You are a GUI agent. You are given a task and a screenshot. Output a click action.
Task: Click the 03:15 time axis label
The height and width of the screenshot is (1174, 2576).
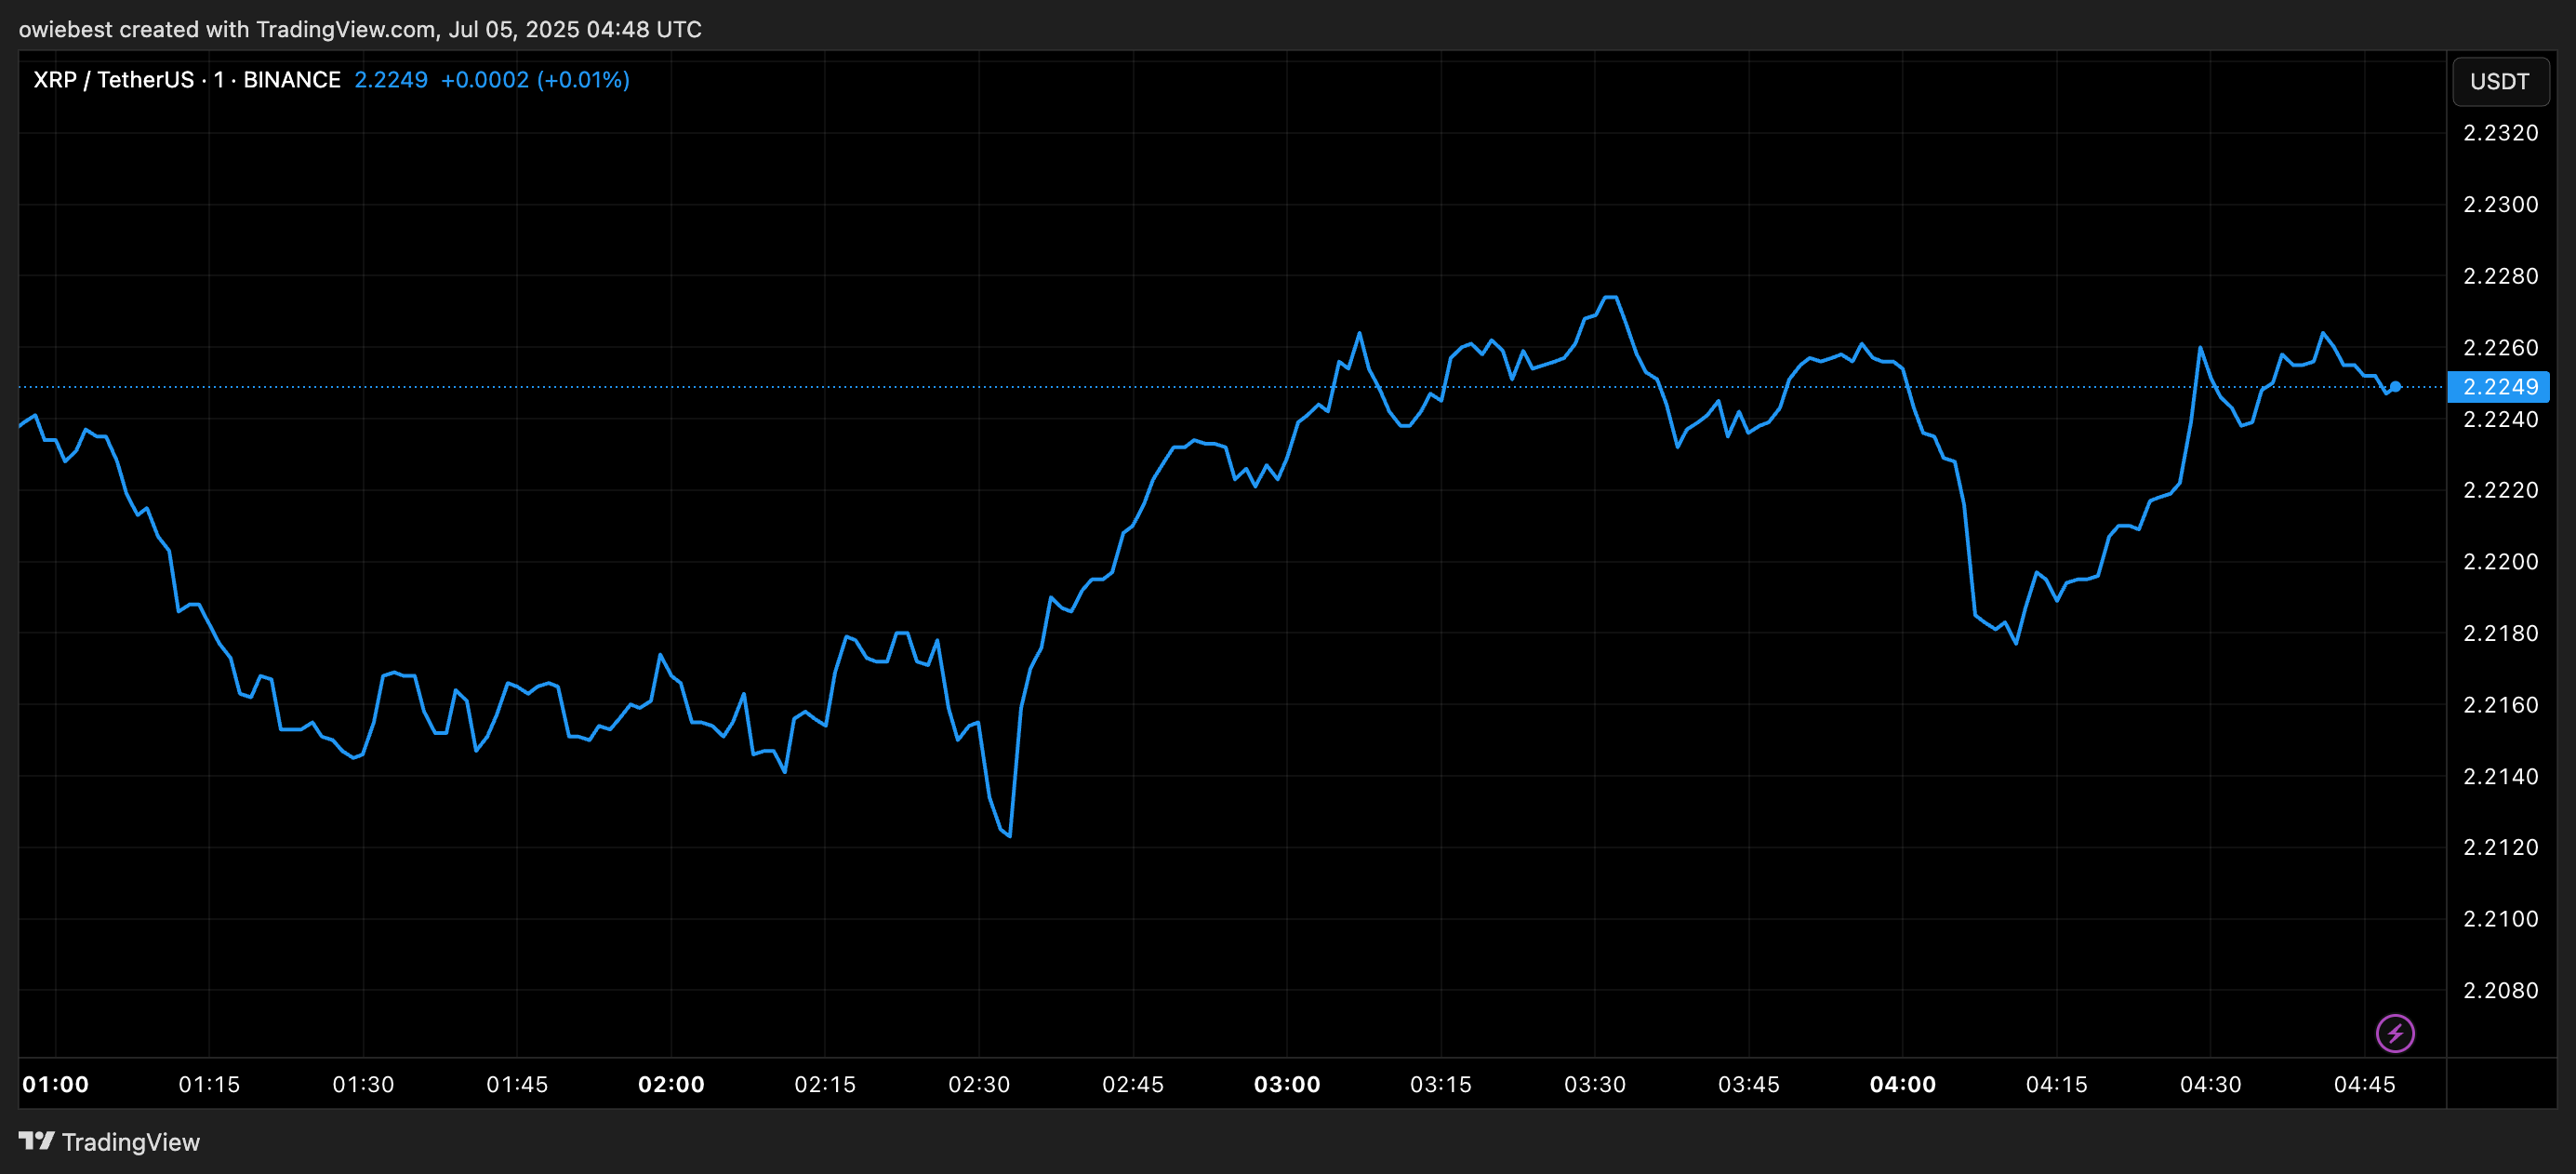(1441, 1084)
